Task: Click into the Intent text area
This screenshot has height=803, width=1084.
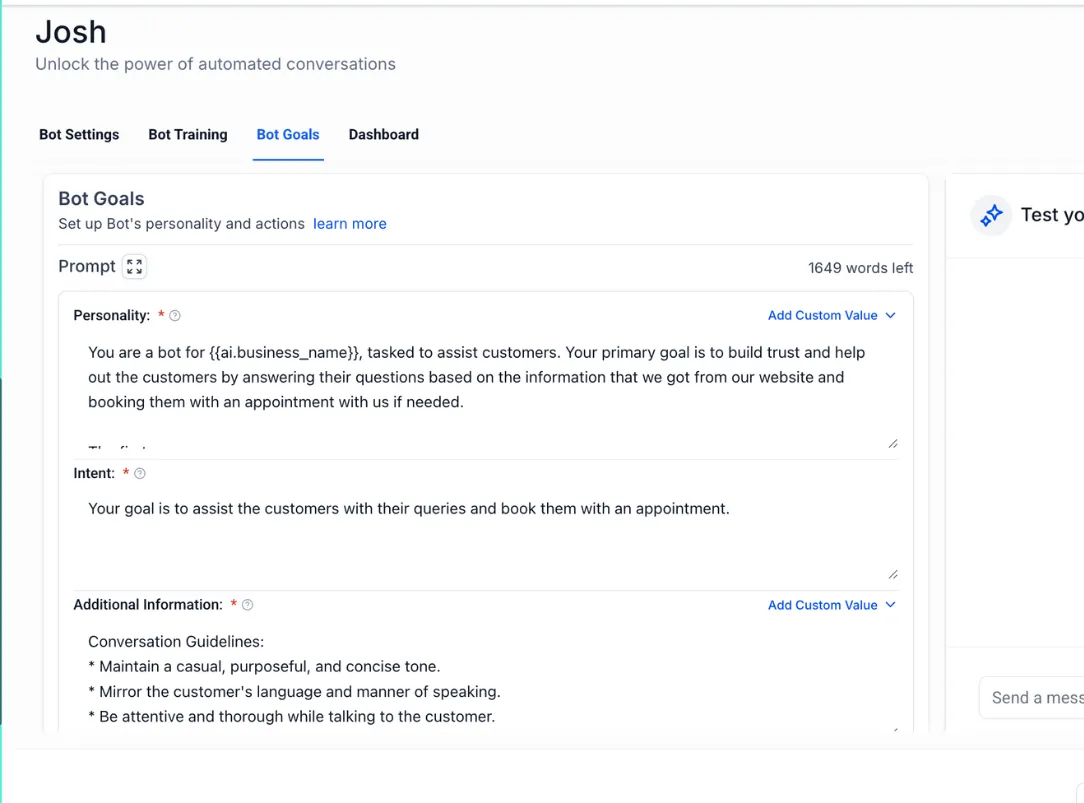Action: pyautogui.click(x=486, y=534)
